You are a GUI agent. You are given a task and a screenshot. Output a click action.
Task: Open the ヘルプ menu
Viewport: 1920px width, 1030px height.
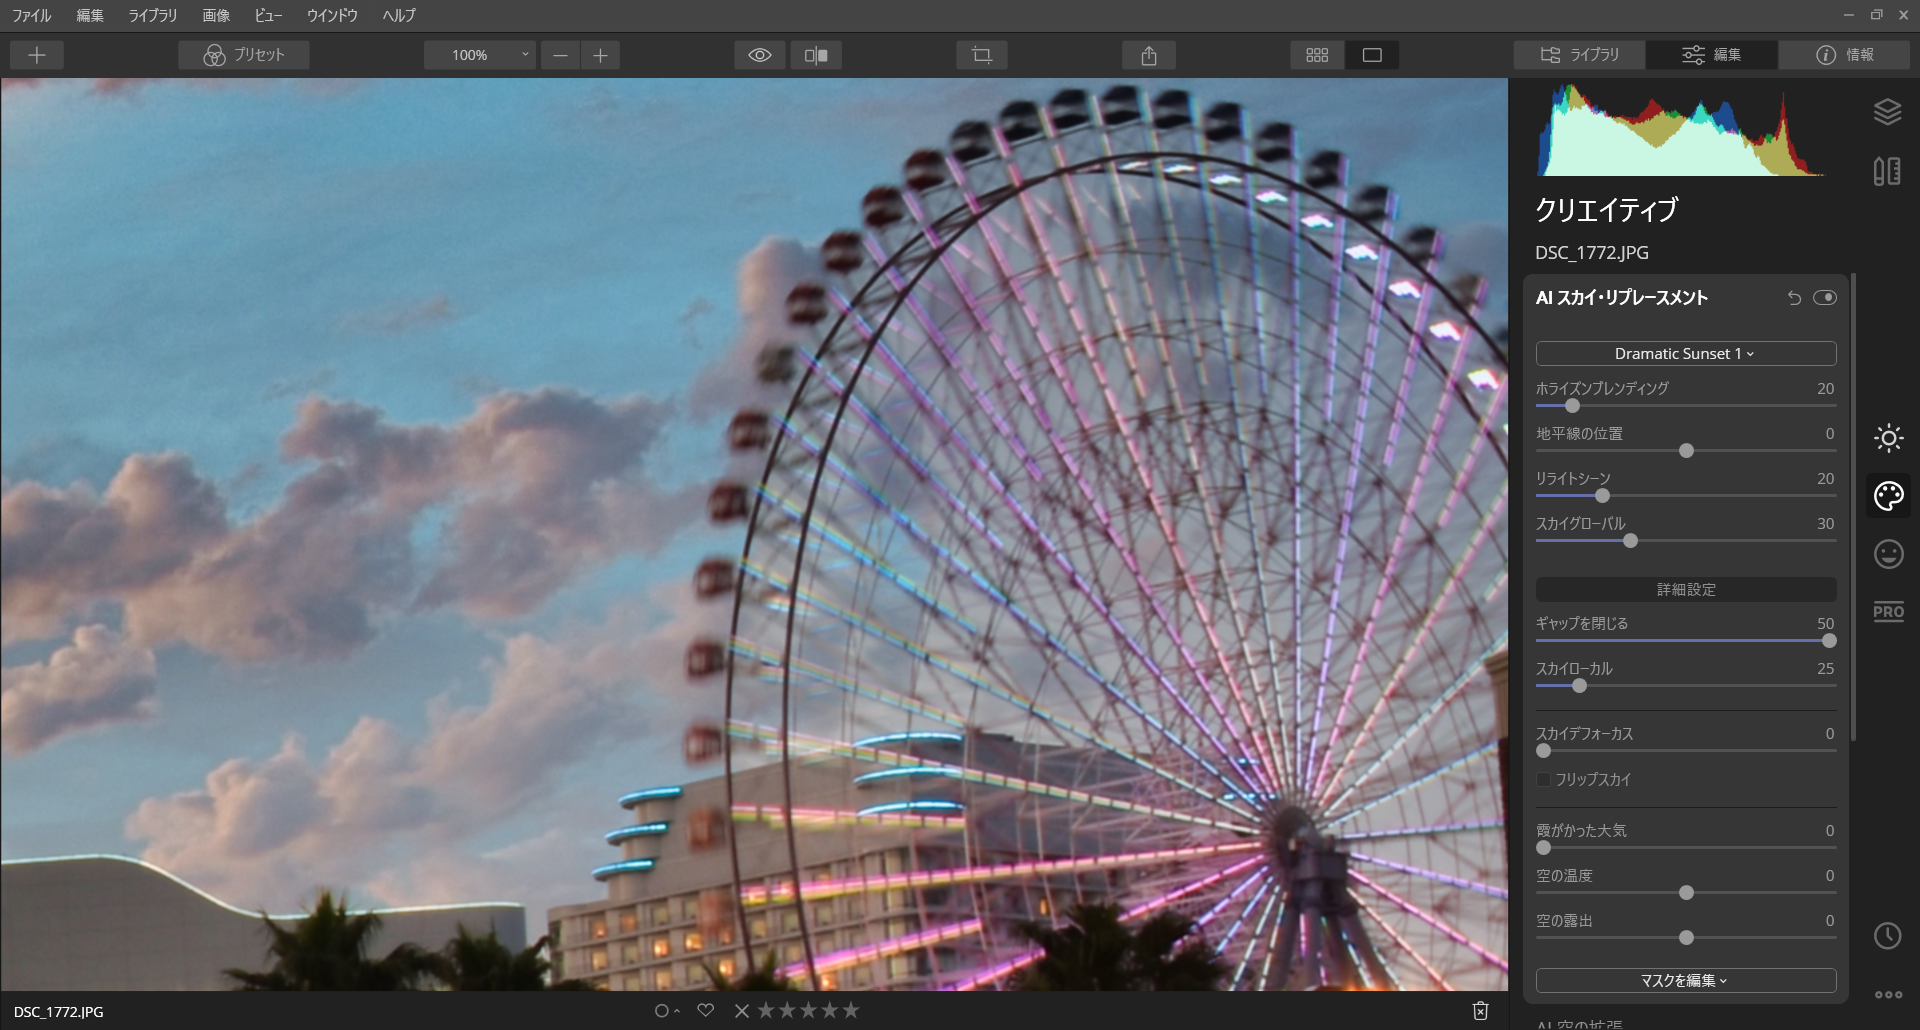399,15
